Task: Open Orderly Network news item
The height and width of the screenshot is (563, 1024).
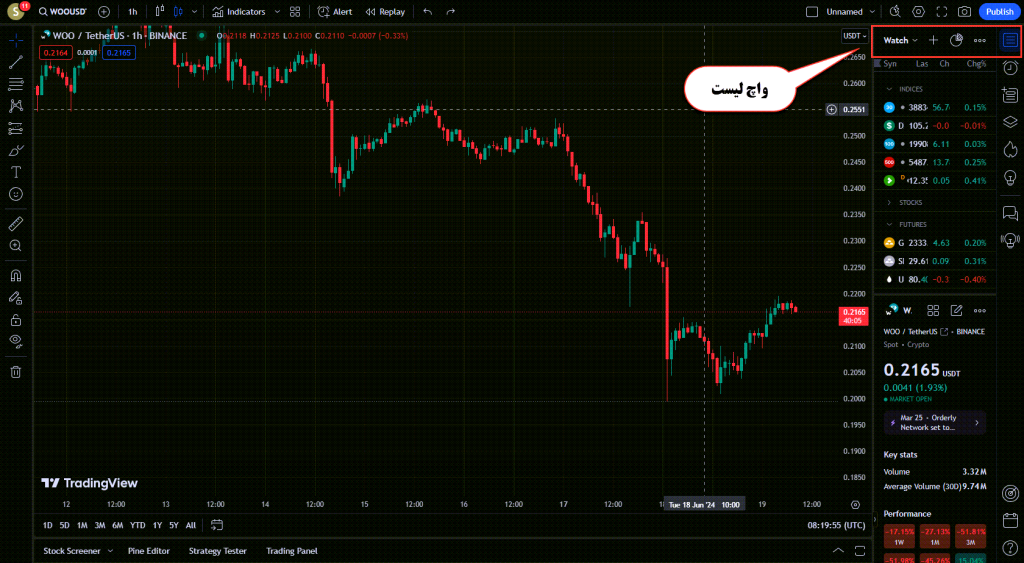Action: pyautogui.click(x=935, y=423)
